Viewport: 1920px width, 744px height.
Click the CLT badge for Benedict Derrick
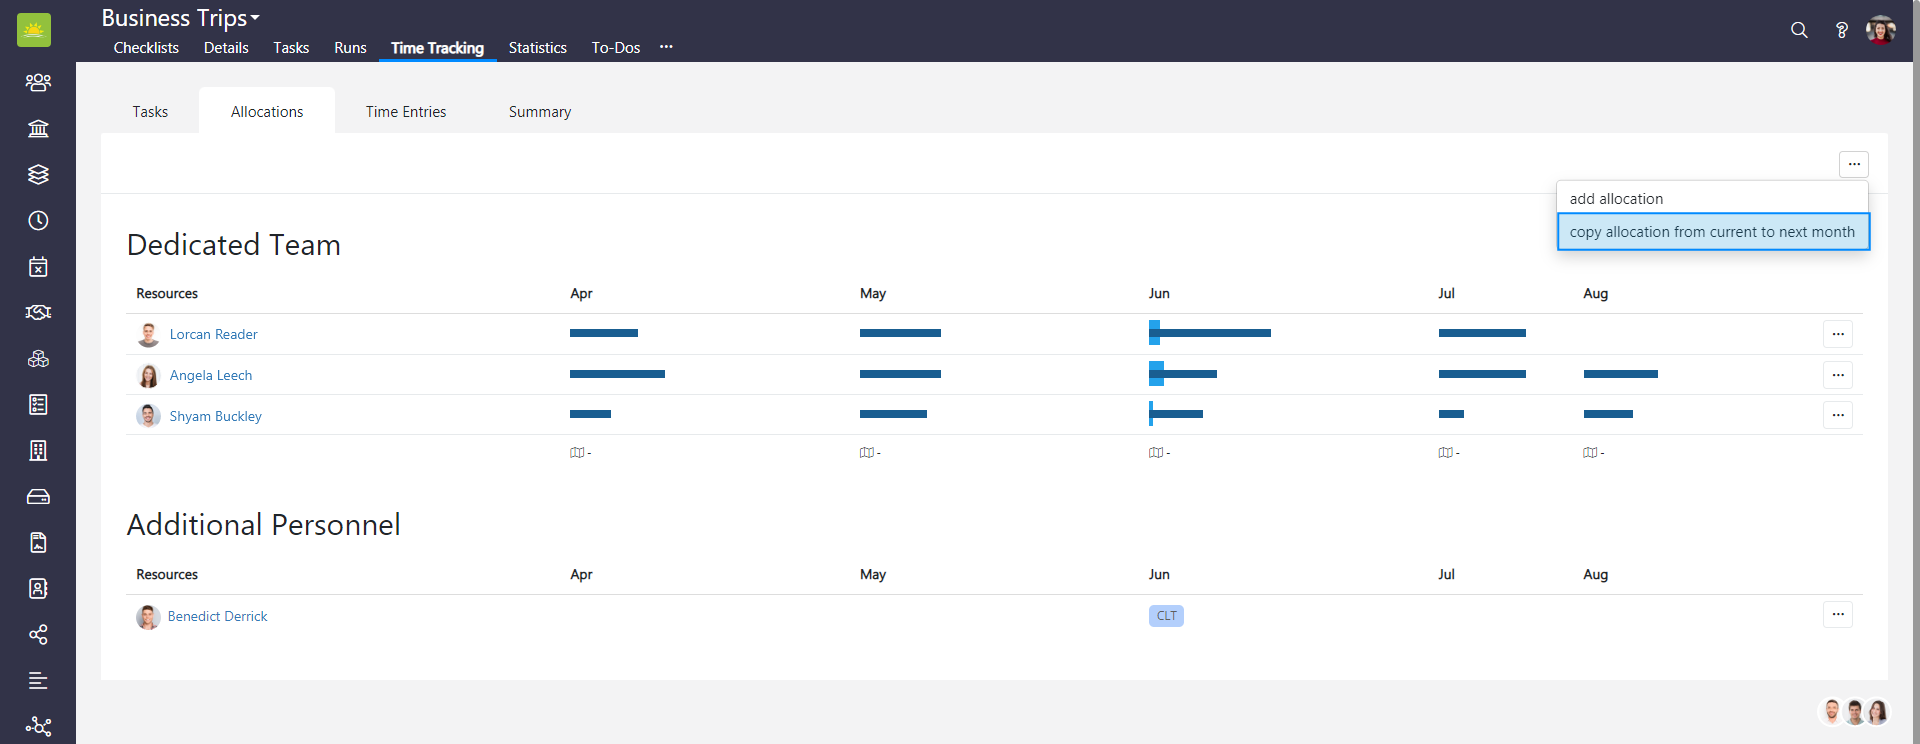pyautogui.click(x=1166, y=616)
